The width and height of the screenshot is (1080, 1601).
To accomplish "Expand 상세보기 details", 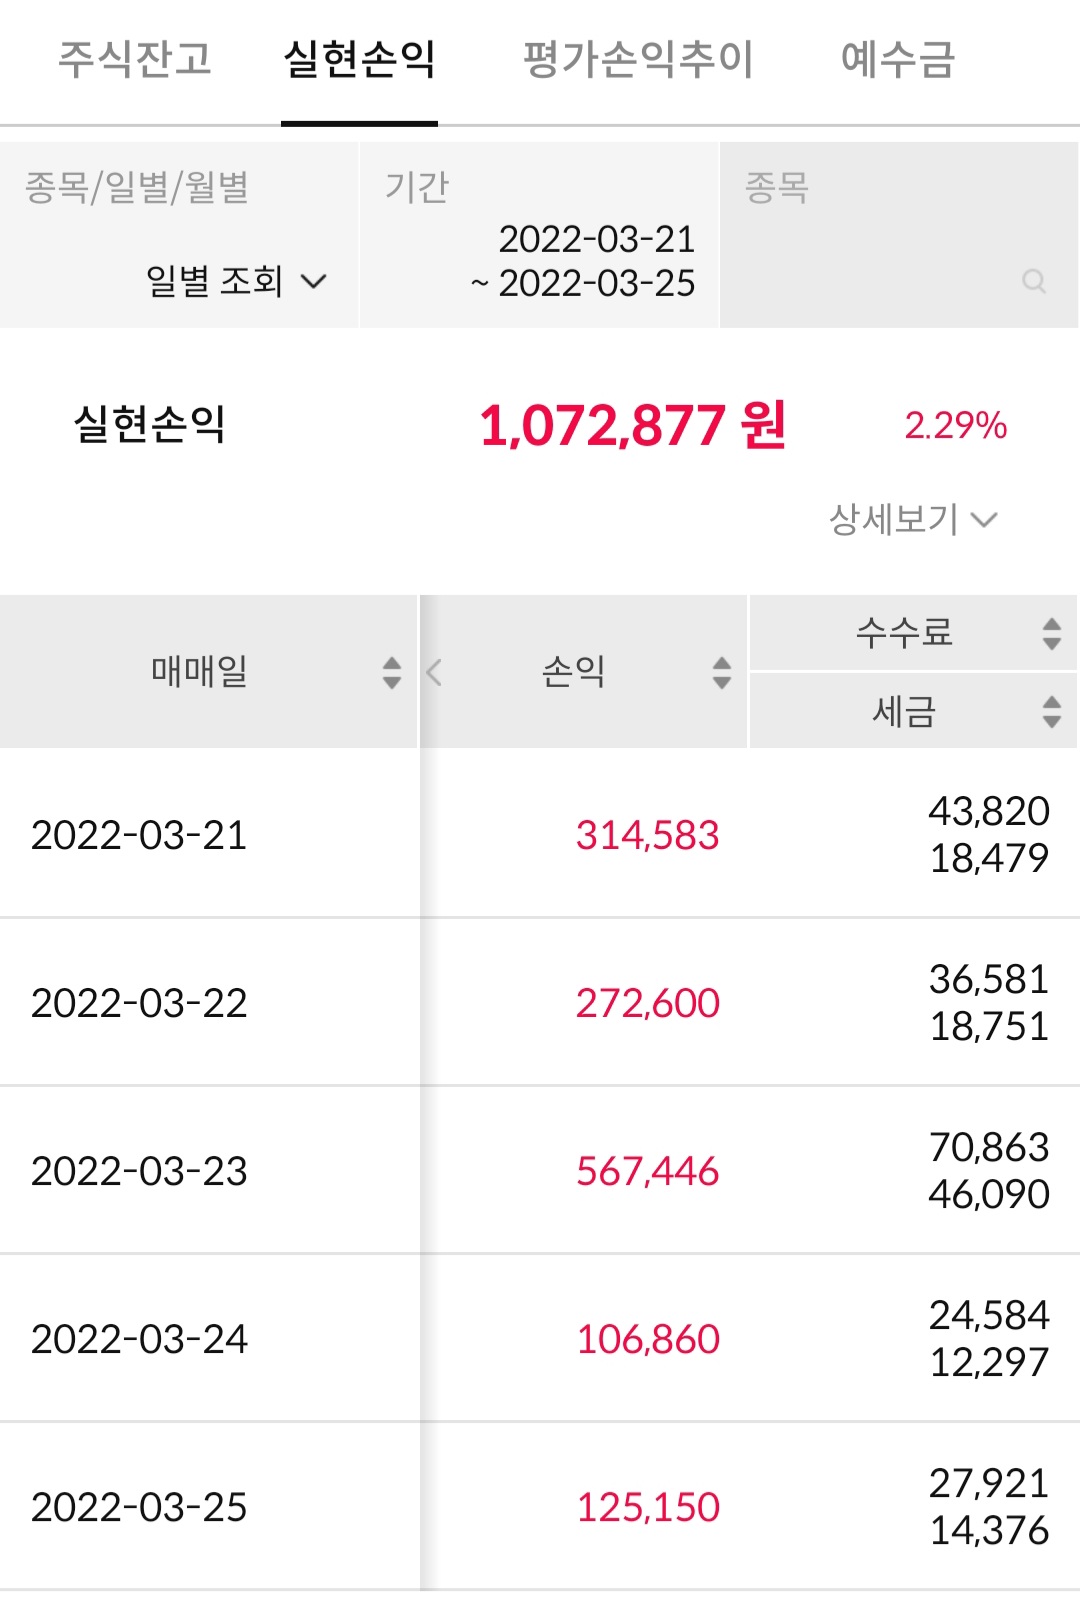I will tap(912, 519).
